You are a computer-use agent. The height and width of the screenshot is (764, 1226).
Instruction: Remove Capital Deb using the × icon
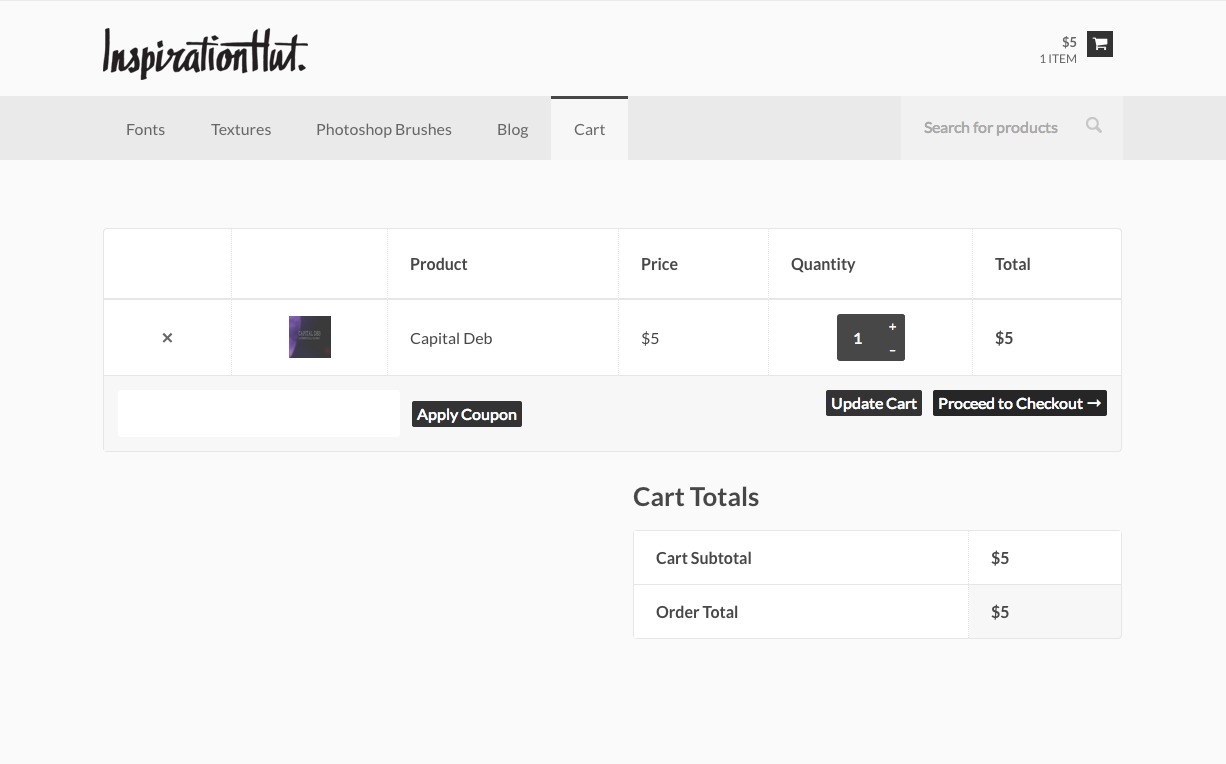pos(167,338)
